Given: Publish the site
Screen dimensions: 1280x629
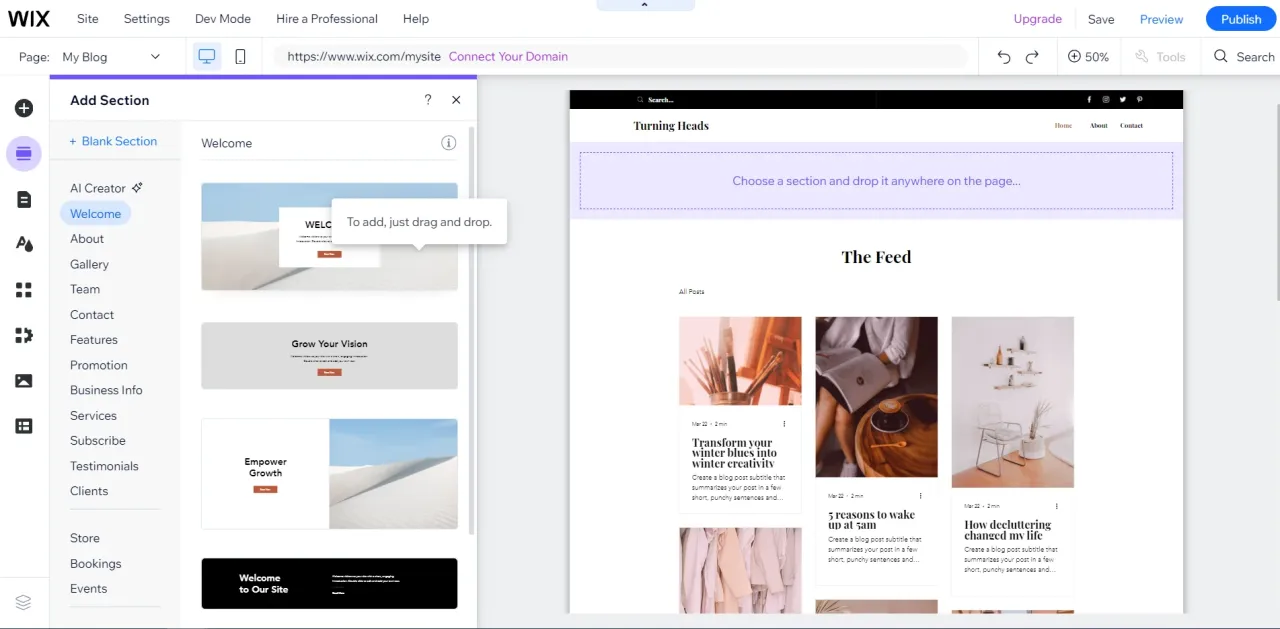Looking at the screenshot, I should pyautogui.click(x=1240, y=18).
